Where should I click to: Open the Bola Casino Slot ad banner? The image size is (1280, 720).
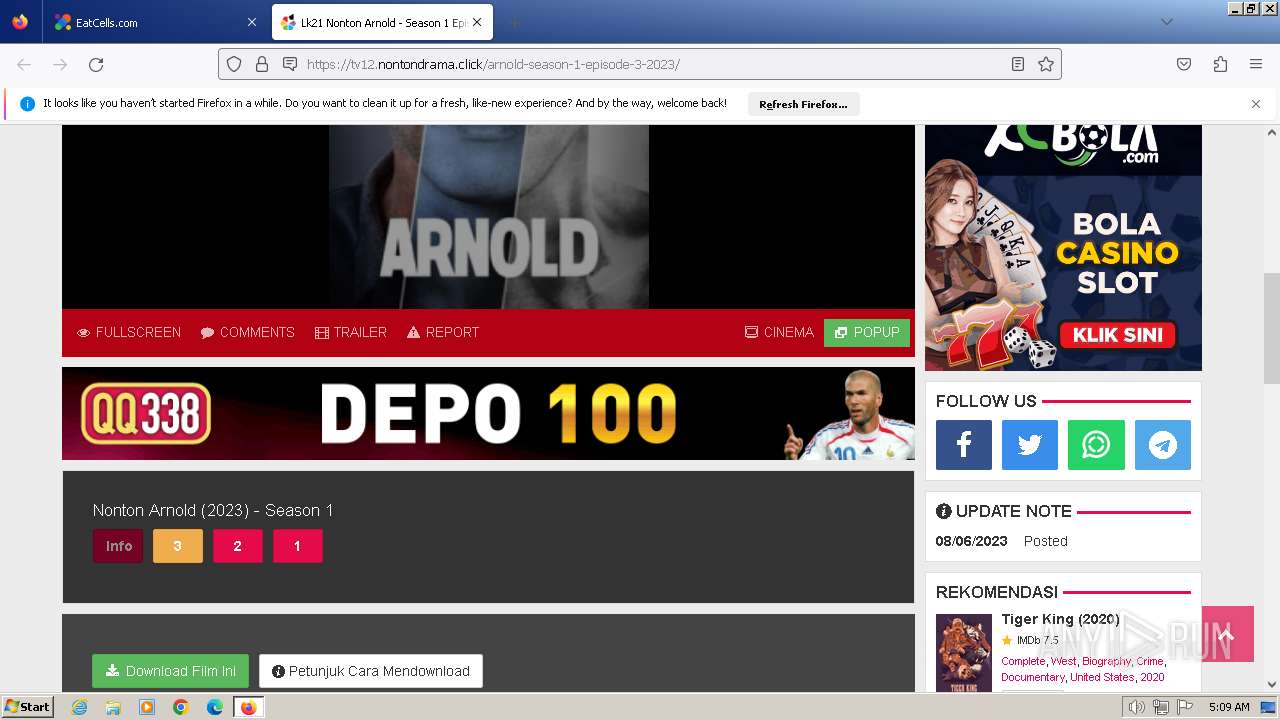tap(1063, 247)
